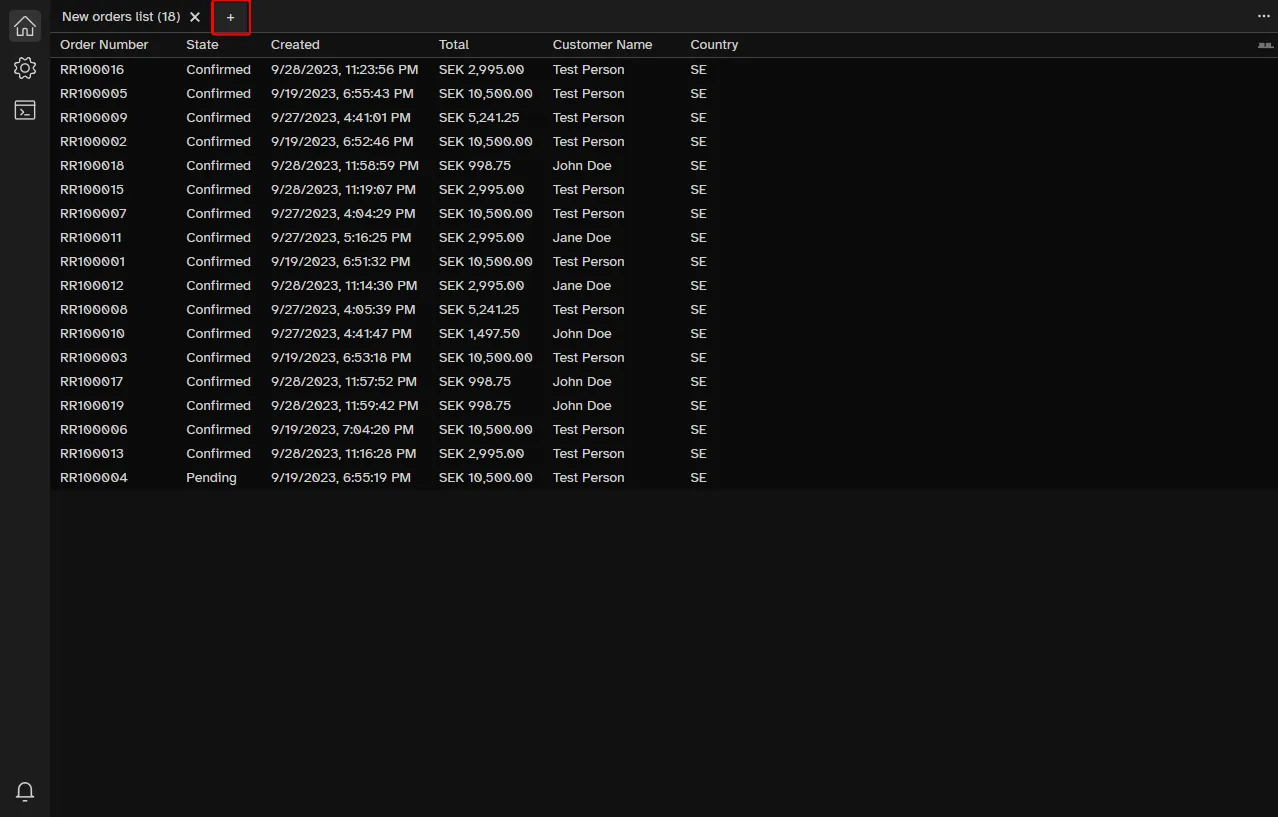Open the Home dashboard from the sidebar

(x=24, y=25)
